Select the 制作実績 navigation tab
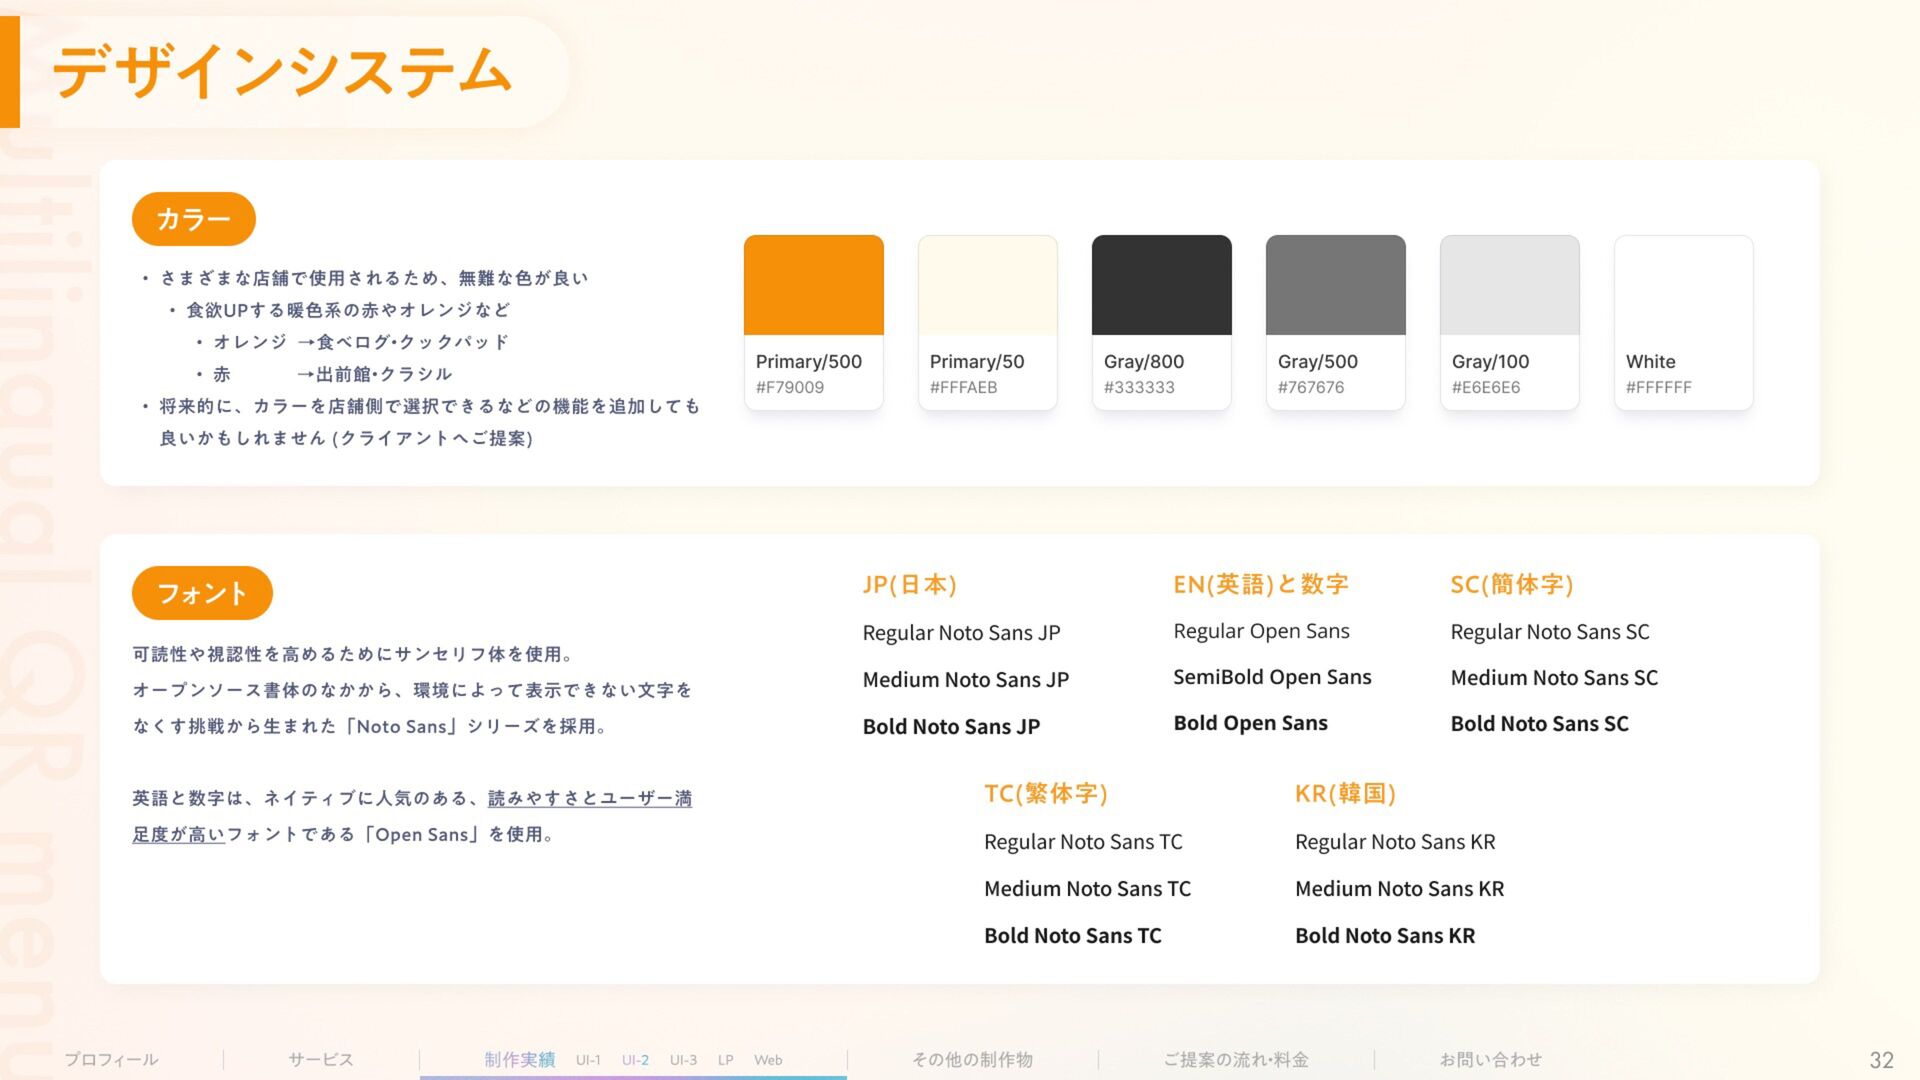1920x1080 pixels. pyautogui.click(x=519, y=1059)
